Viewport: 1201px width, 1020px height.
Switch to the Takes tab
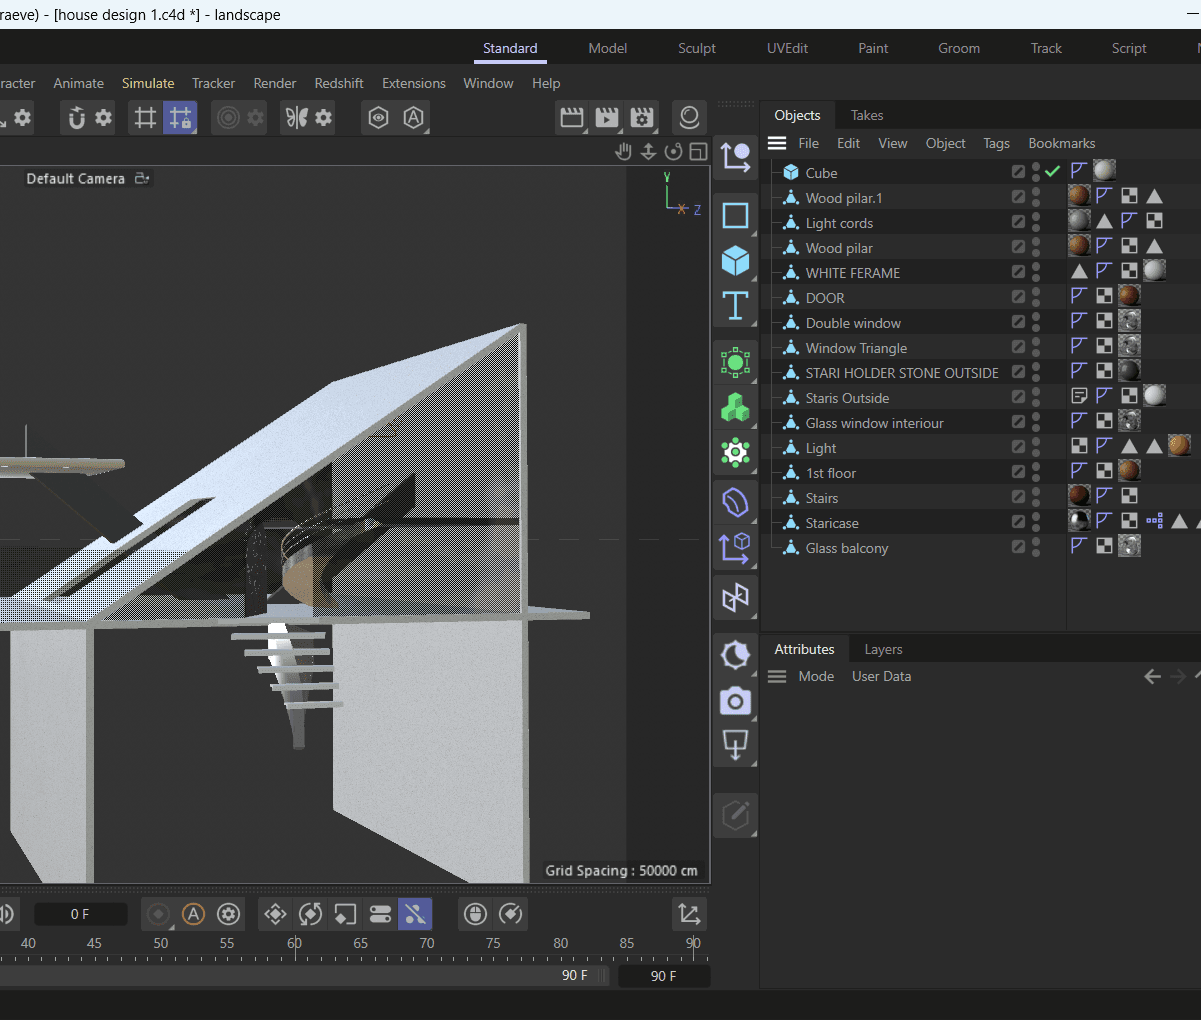866,115
